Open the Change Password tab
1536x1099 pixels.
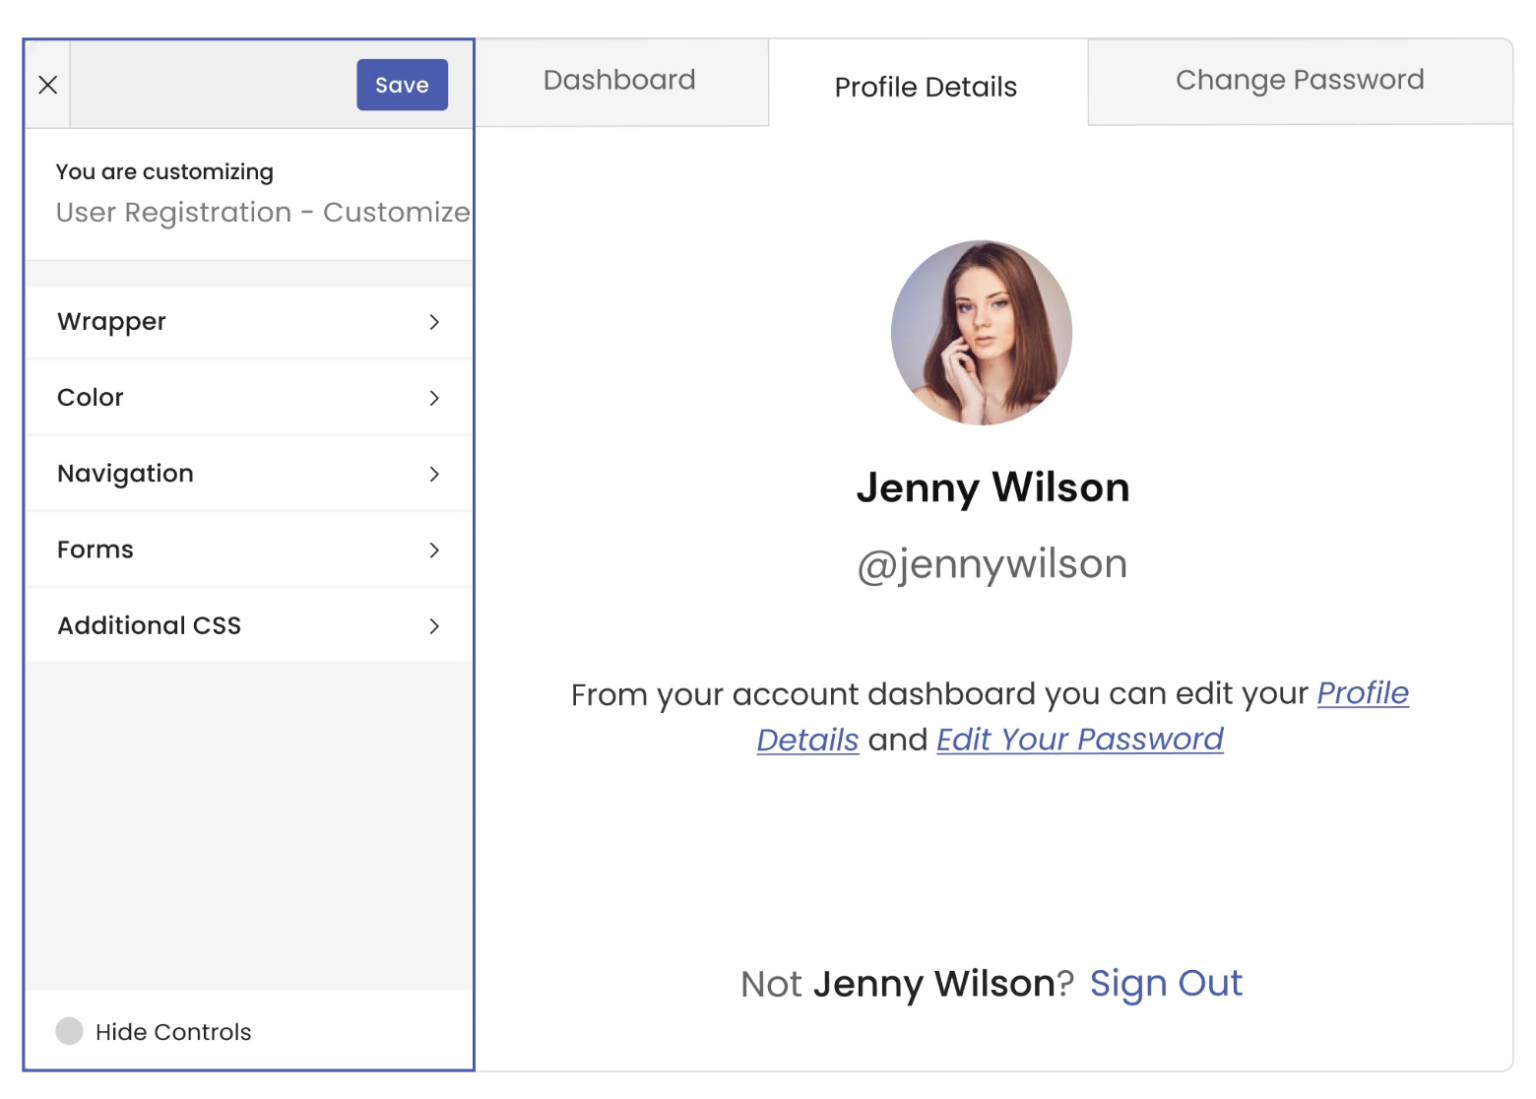tap(1300, 80)
